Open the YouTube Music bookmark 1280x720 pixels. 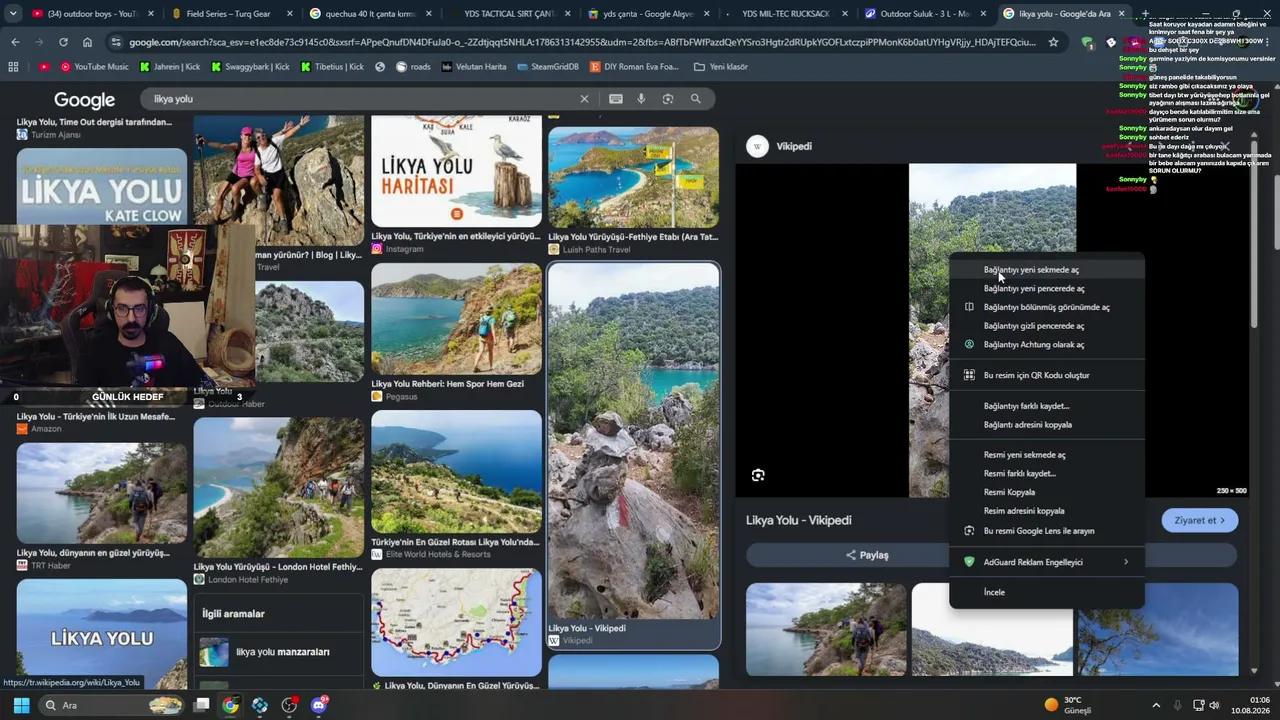click(x=95, y=67)
